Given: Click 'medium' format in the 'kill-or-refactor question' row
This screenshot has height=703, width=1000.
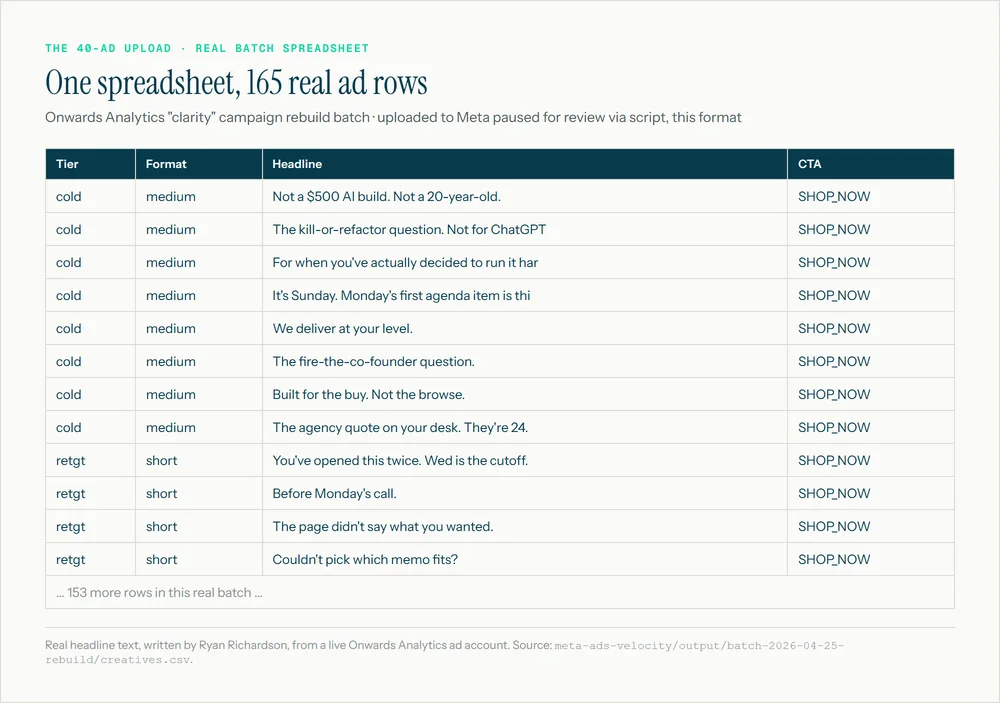Looking at the screenshot, I should (171, 230).
